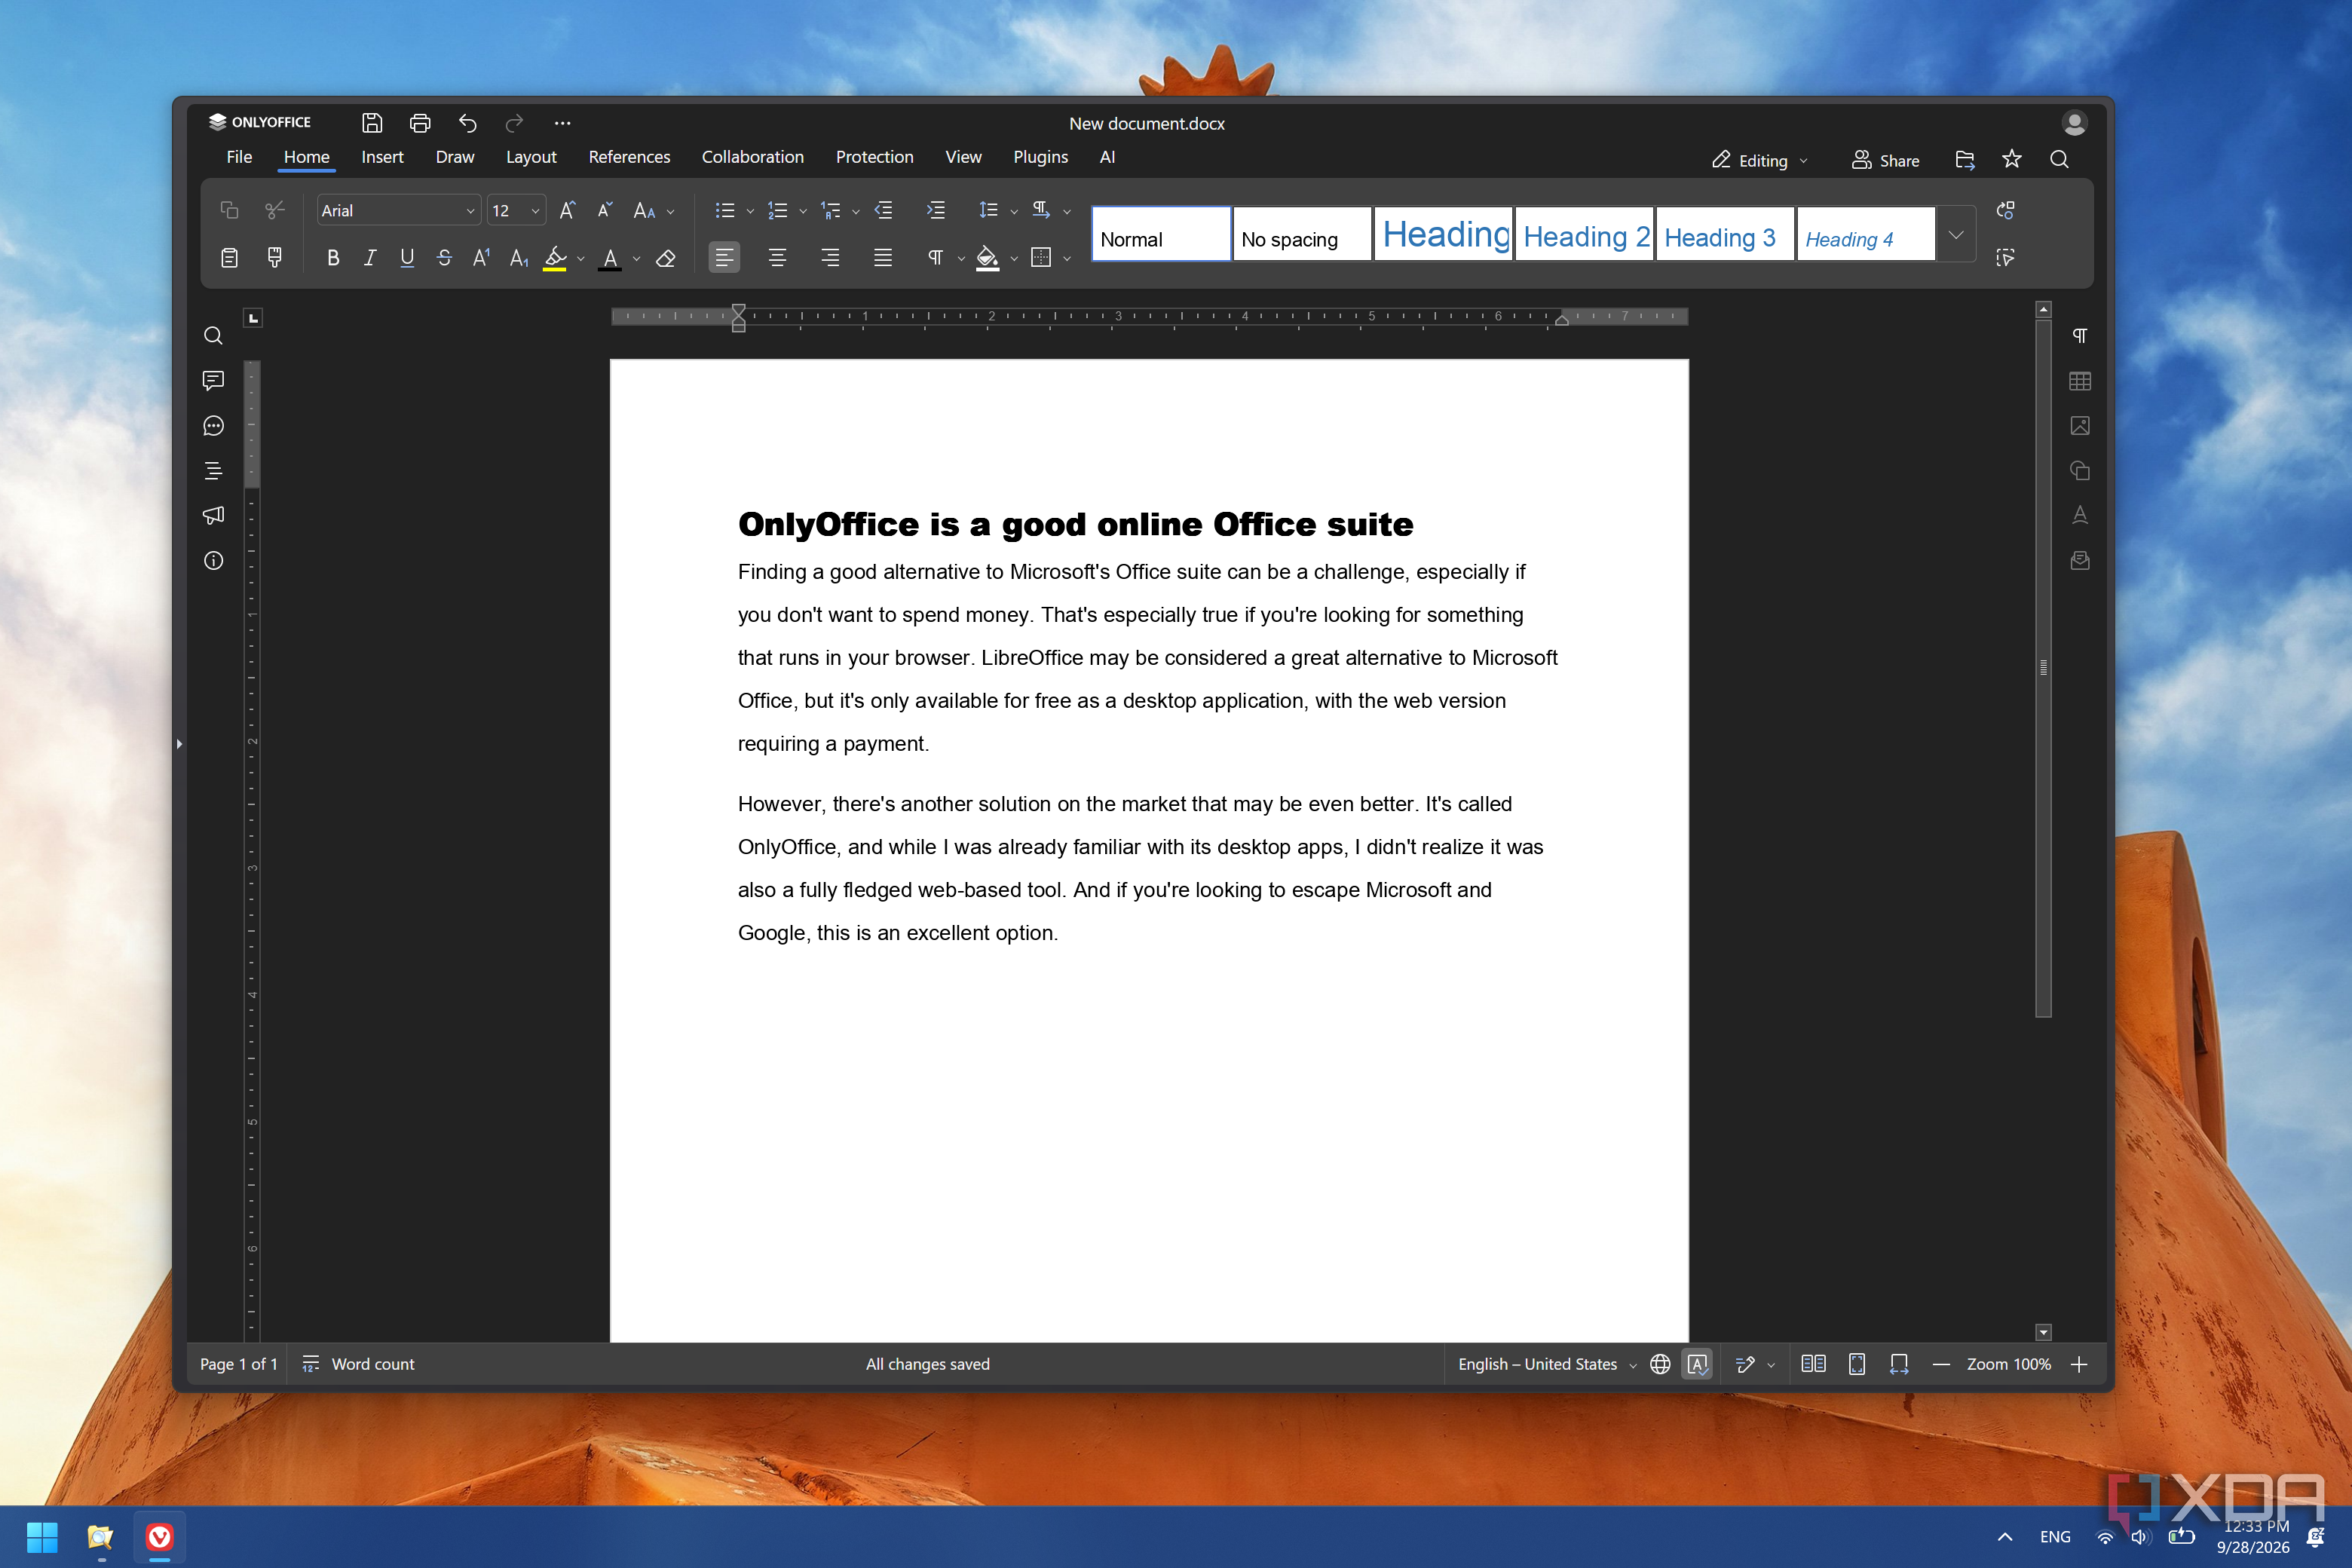Decrease indent
Screen dimensions: 2352x1568
pos(883,210)
